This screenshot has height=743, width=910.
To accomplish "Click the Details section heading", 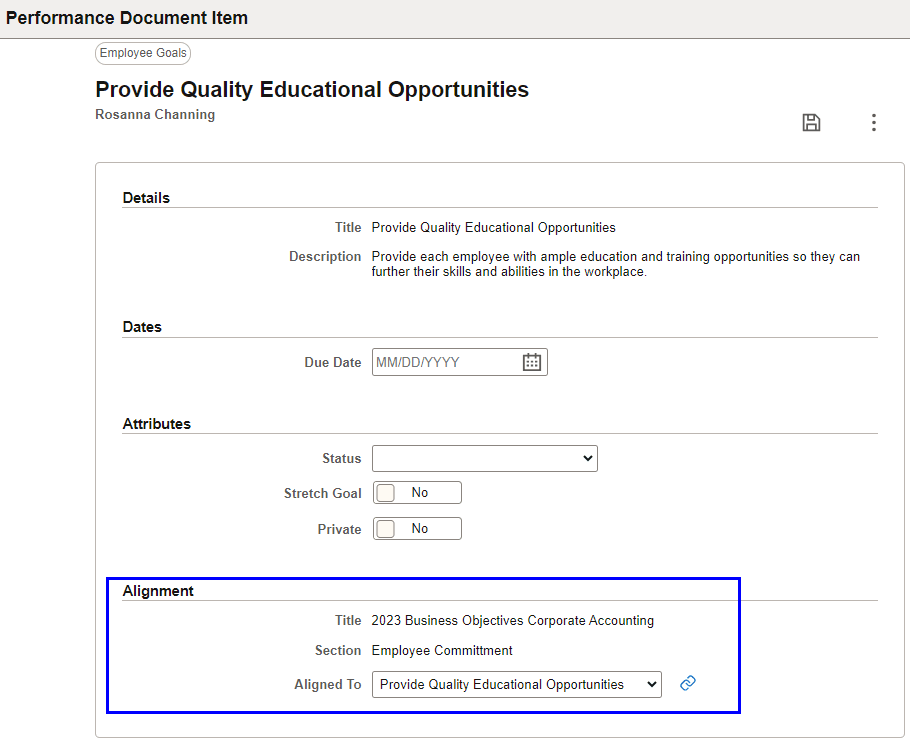I will point(146,198).
